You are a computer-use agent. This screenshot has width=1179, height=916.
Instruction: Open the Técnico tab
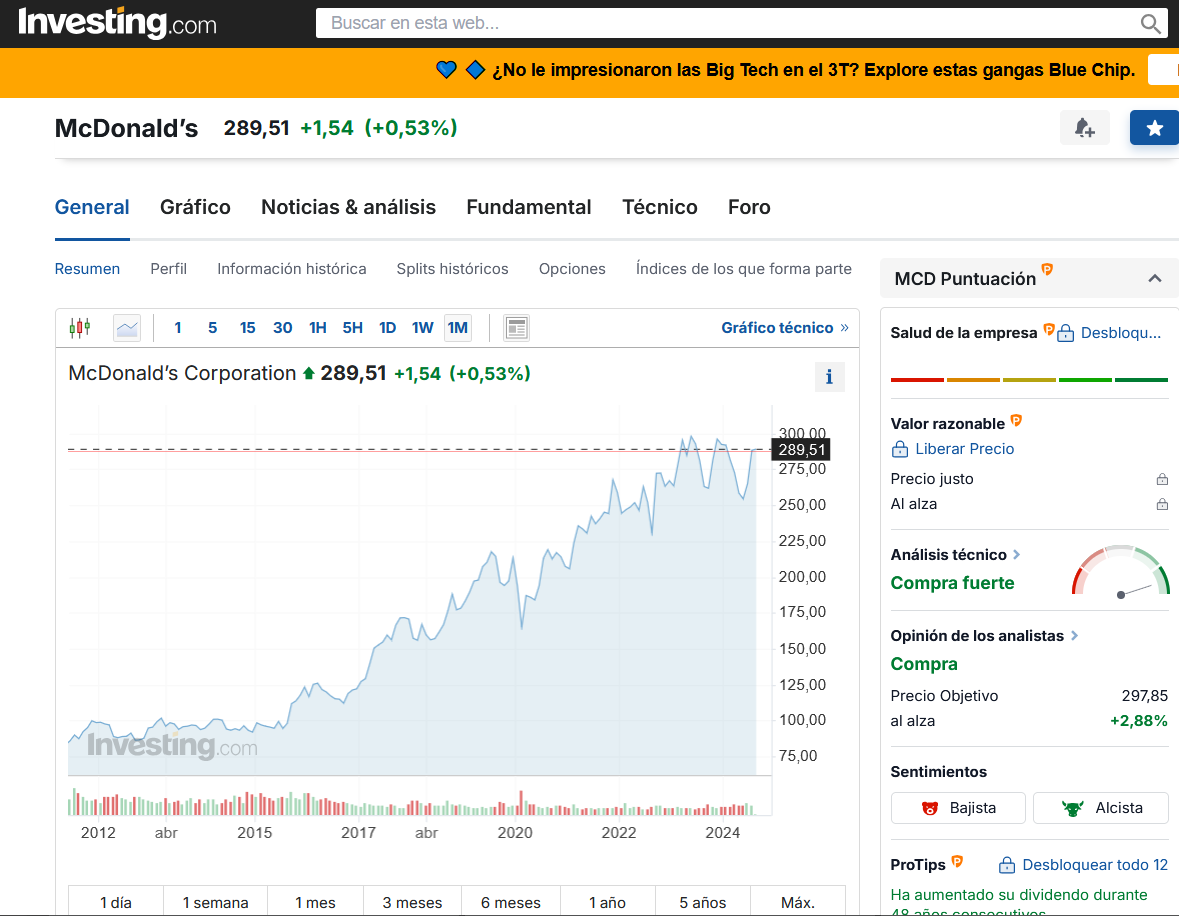click(660, 208)
